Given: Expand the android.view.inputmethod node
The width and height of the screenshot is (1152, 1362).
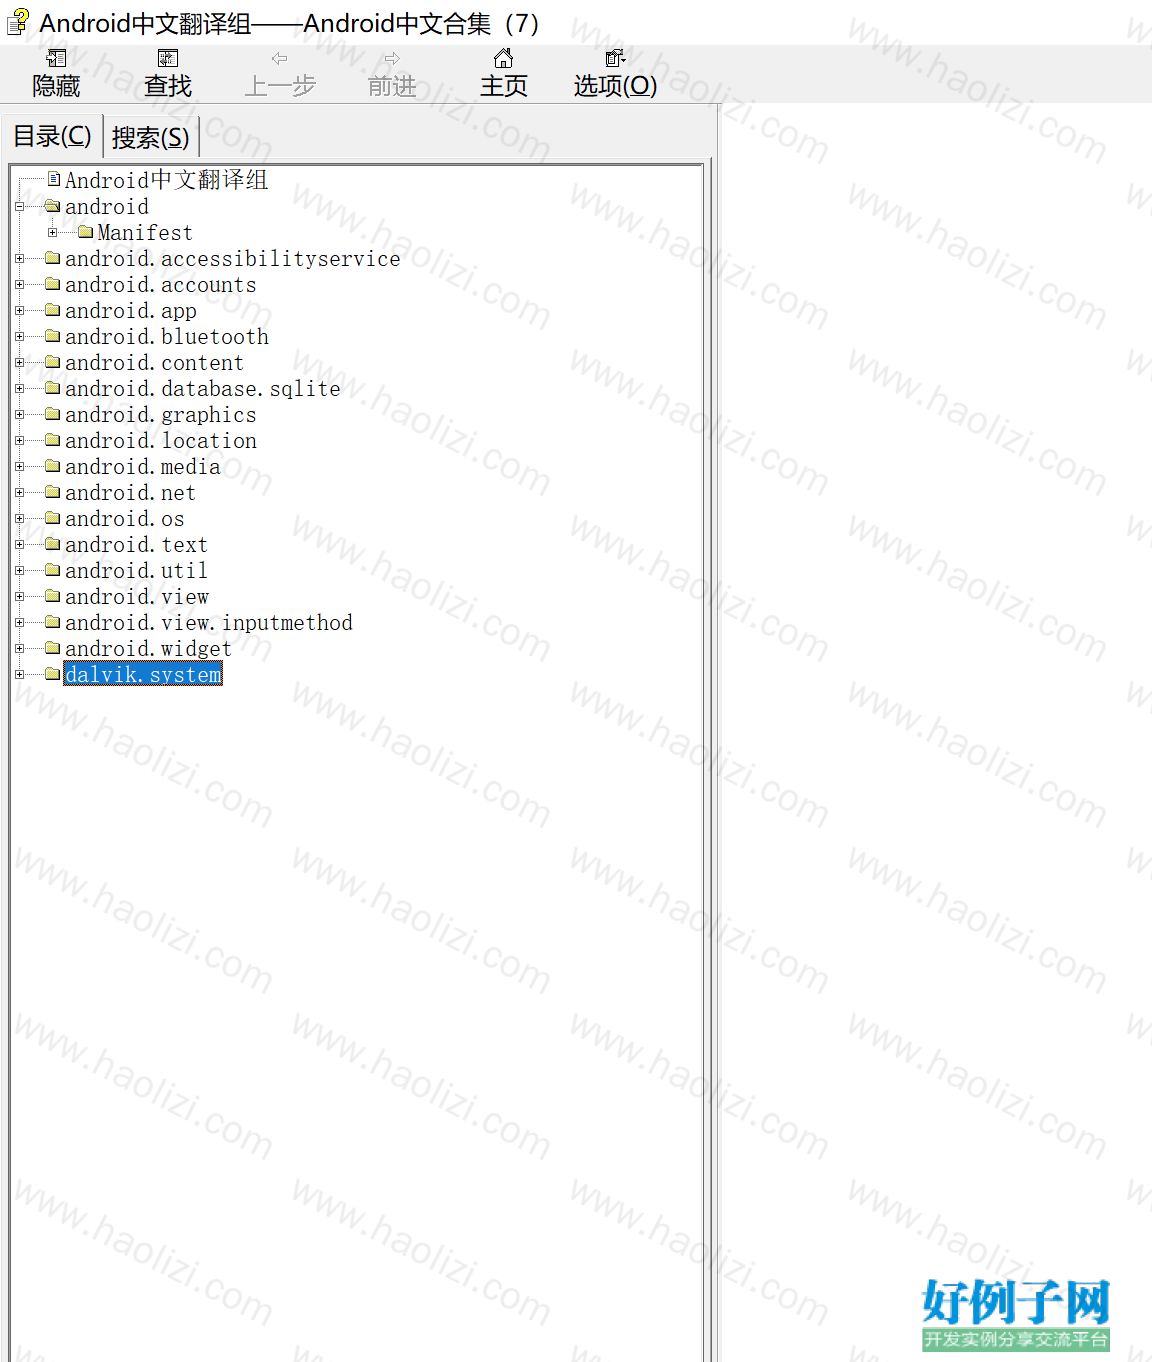Looking at the screenshot, I should (x=19, y=623).
